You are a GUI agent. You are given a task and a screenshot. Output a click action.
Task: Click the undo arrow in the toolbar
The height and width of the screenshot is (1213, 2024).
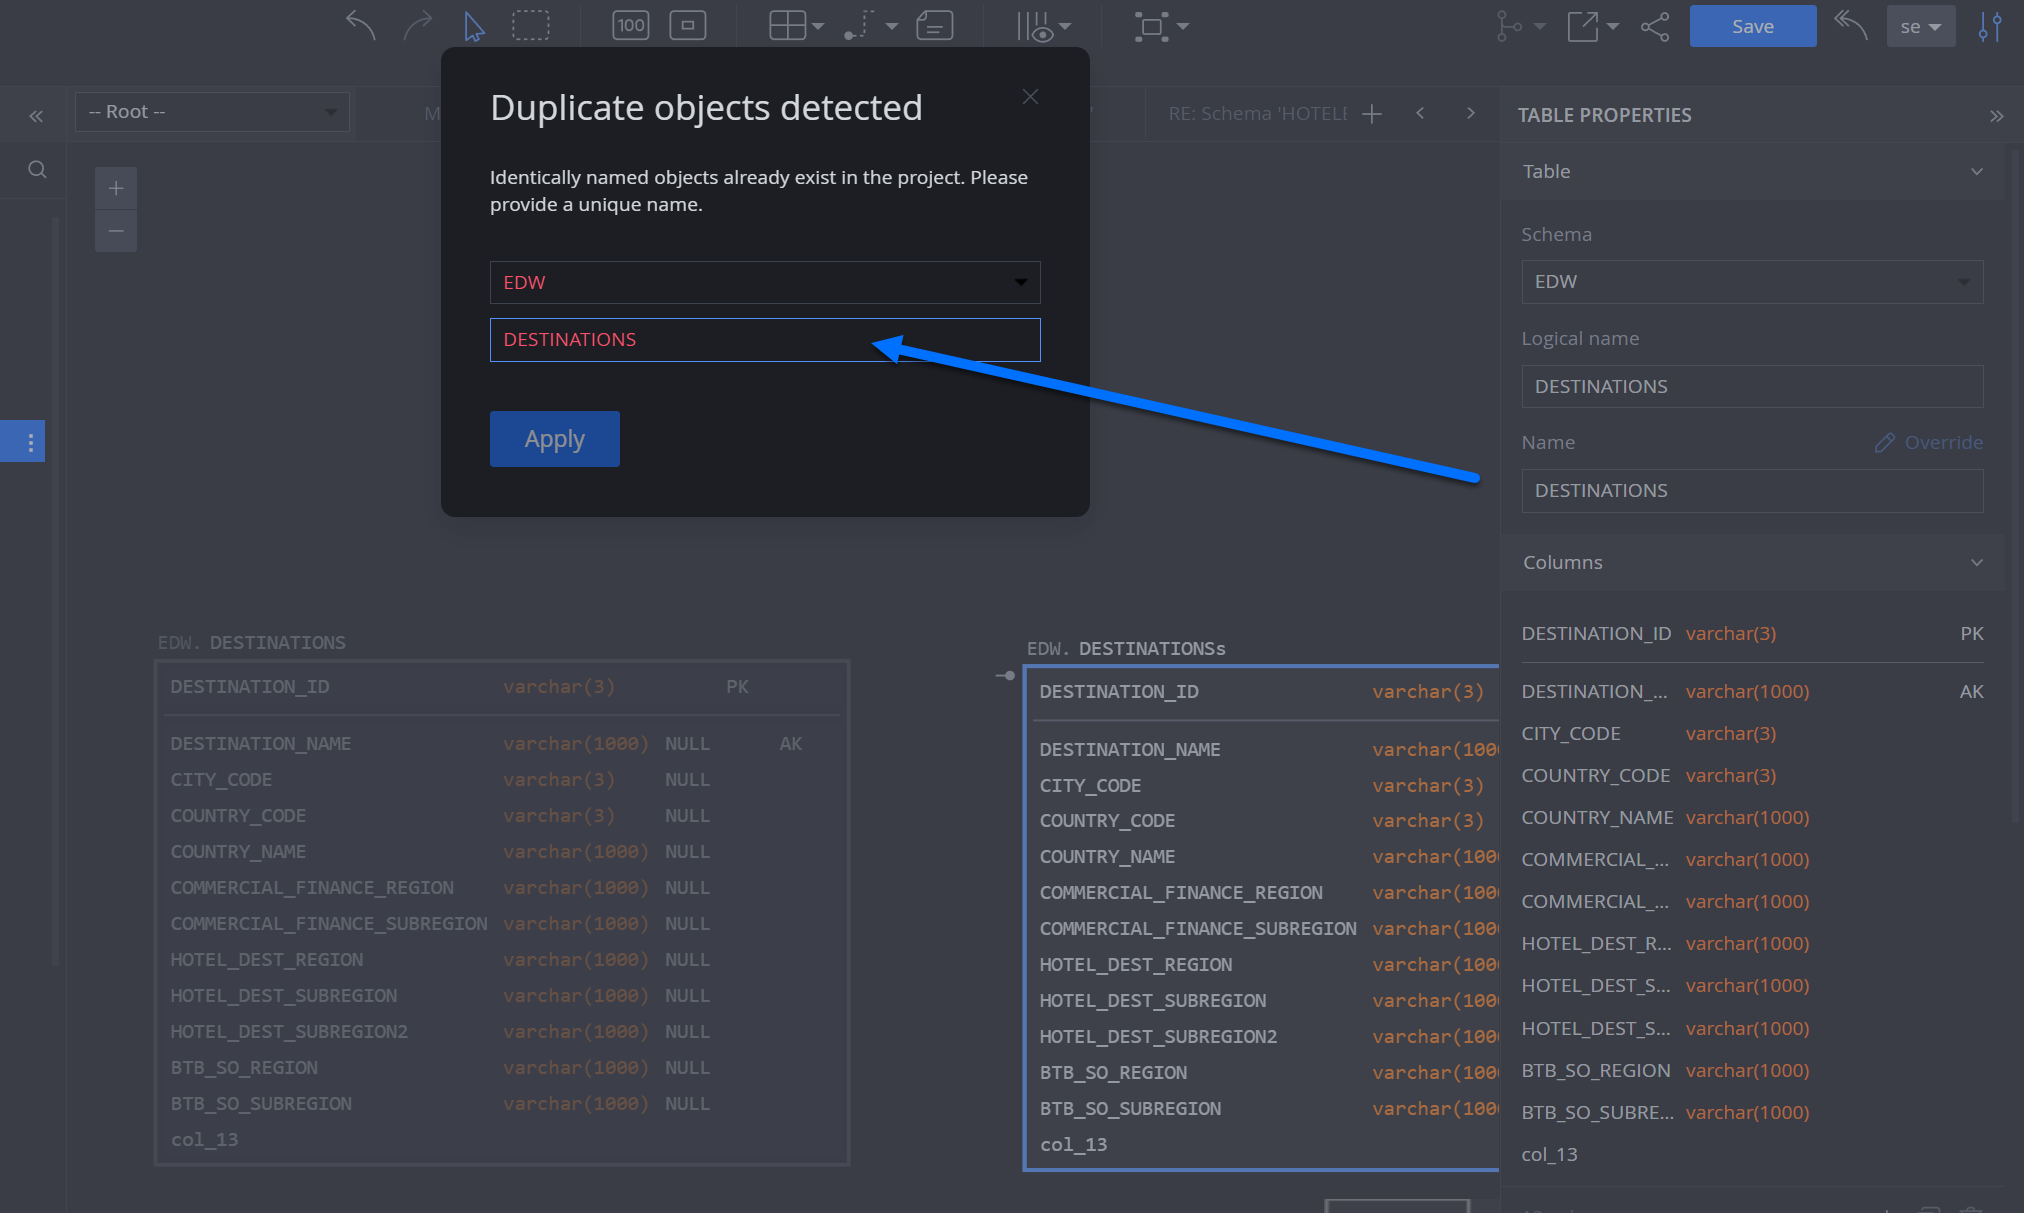tap(359, 25)
